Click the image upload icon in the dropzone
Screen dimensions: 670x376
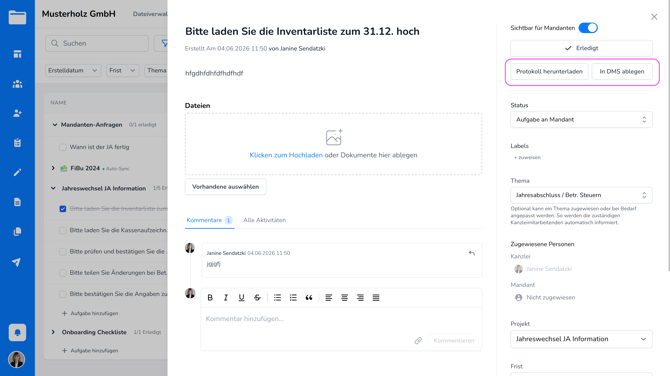334,138
